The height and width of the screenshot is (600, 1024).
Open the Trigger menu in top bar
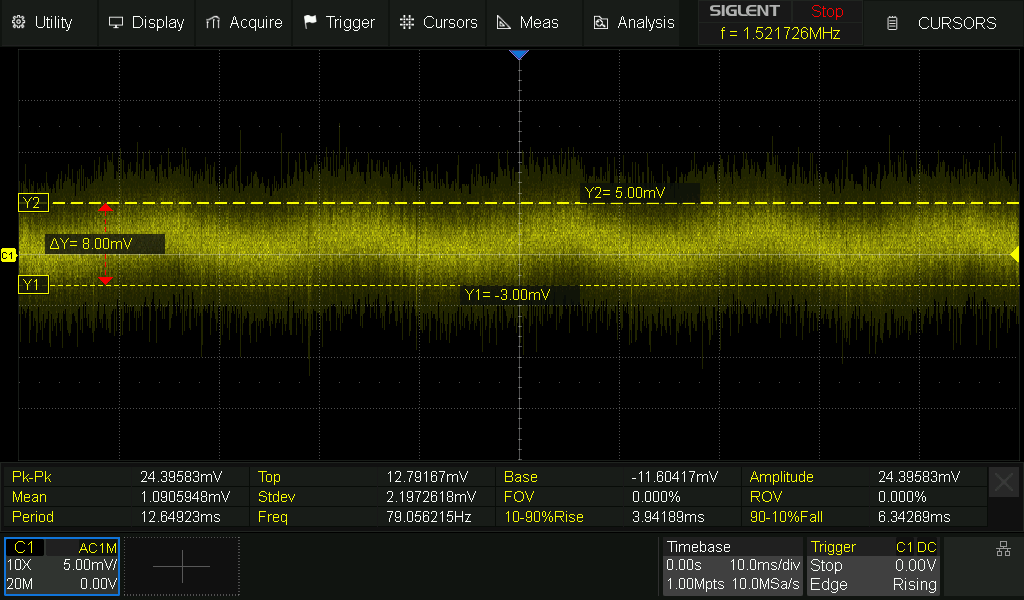(339, 22)
